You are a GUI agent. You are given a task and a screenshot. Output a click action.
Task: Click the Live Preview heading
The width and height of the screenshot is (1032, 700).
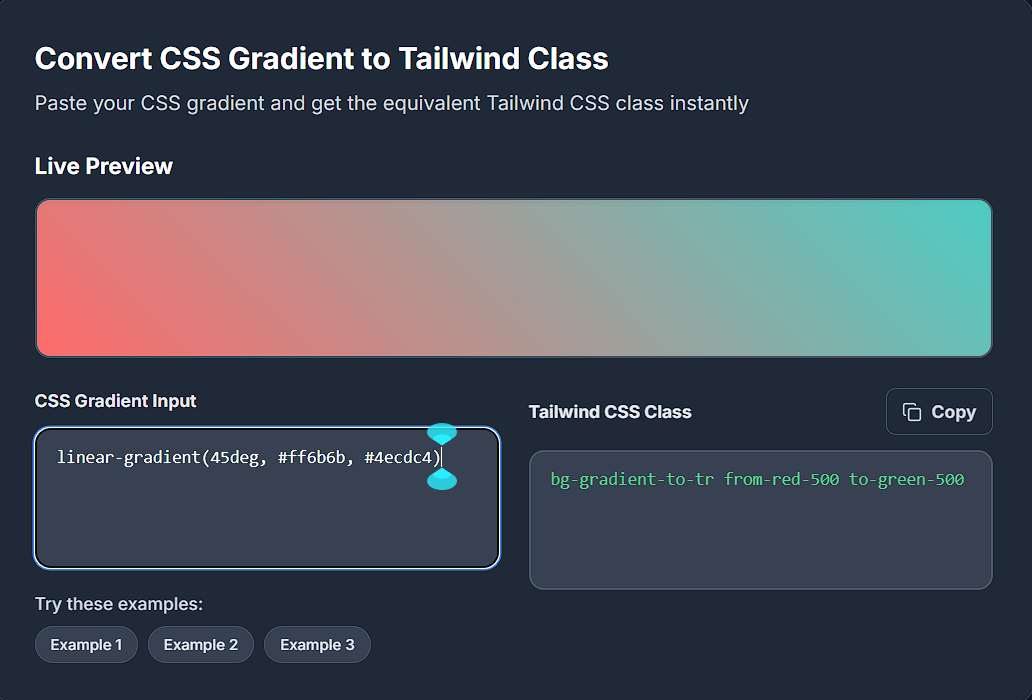[103, 166]
